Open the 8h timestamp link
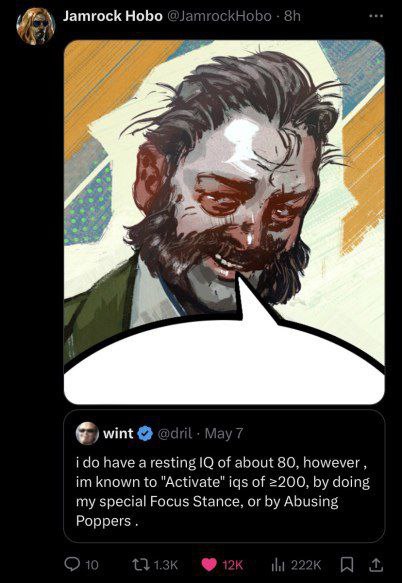402x583 pixels. pyautogui.click(x=292, y=16)
